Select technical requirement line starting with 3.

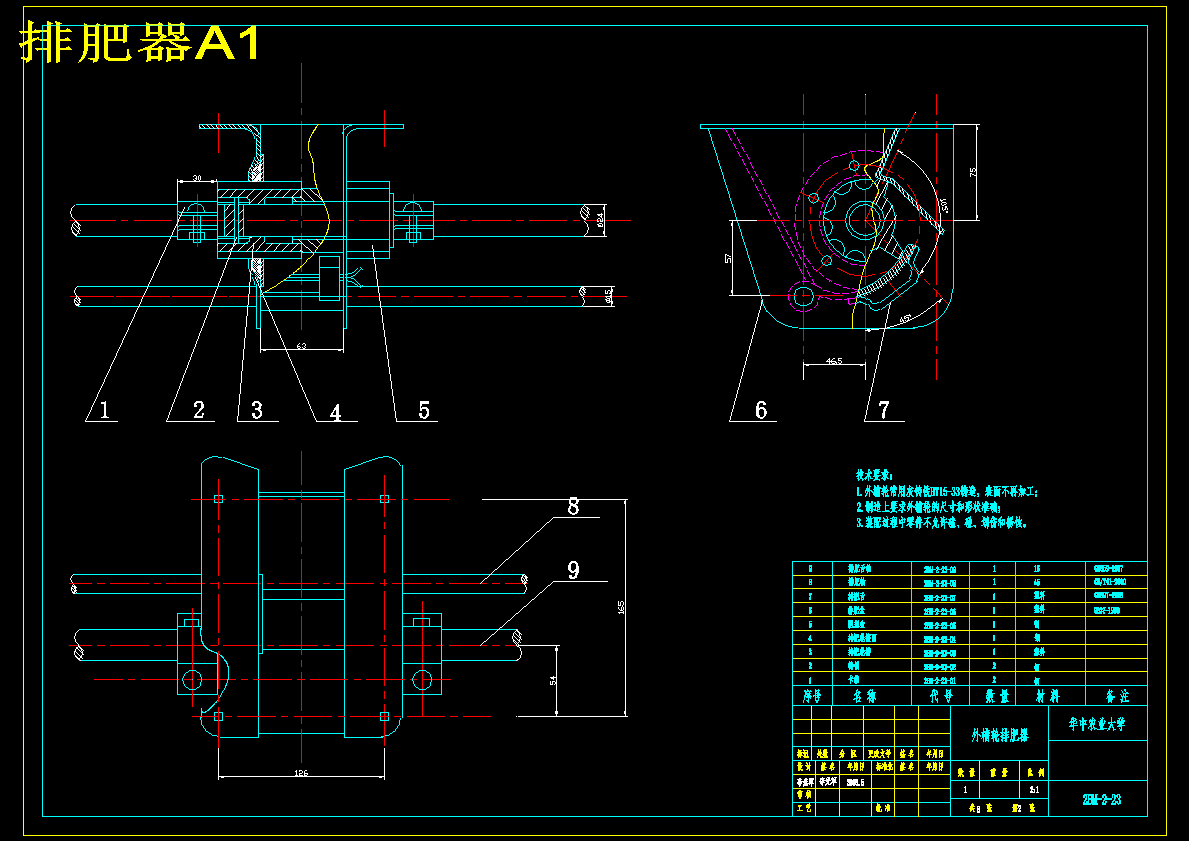[x=941, y=523]
